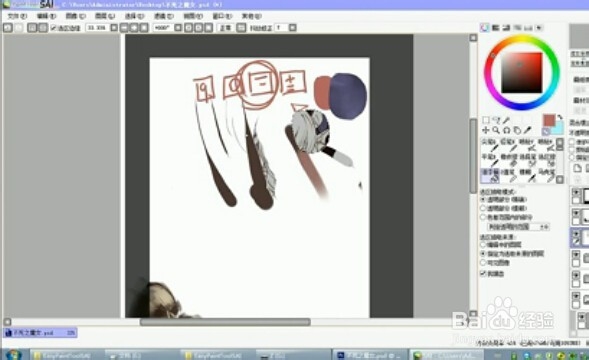This screenshot has height=360, width=589.
Task: Select the eyedropper color picker tool
Action: pyautogui.click(x=528, y=130)
